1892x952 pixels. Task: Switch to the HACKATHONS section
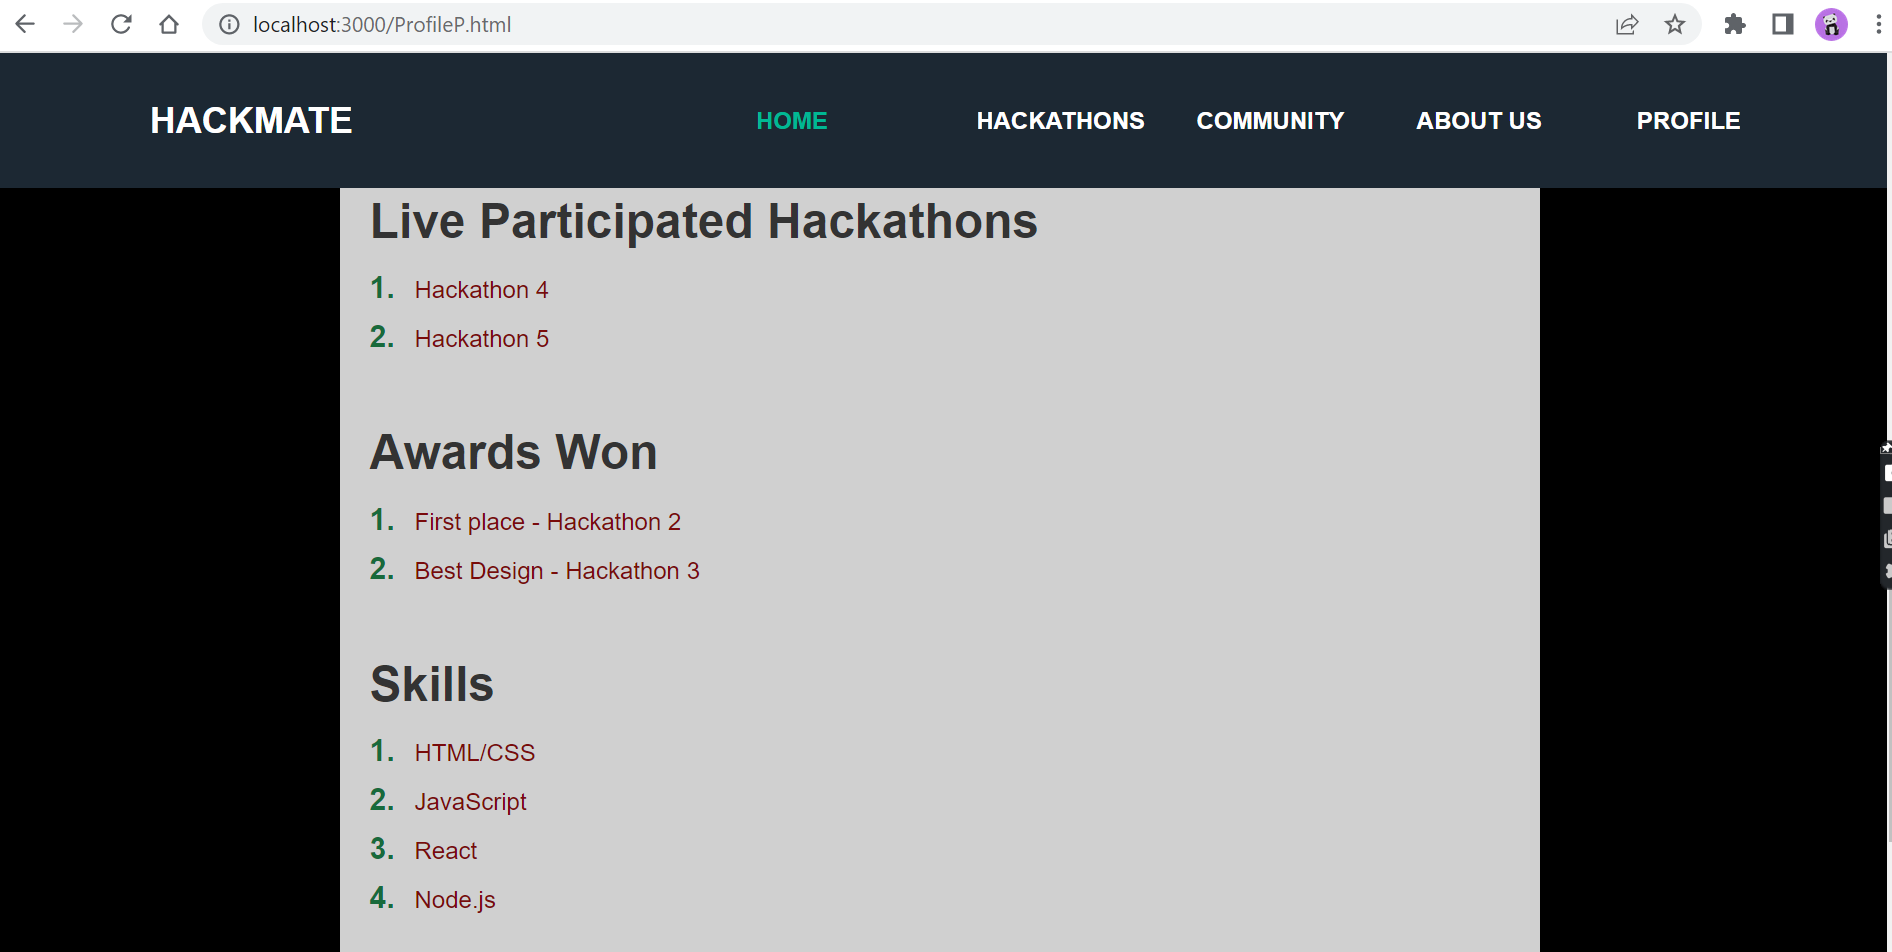pos(1059,120)
